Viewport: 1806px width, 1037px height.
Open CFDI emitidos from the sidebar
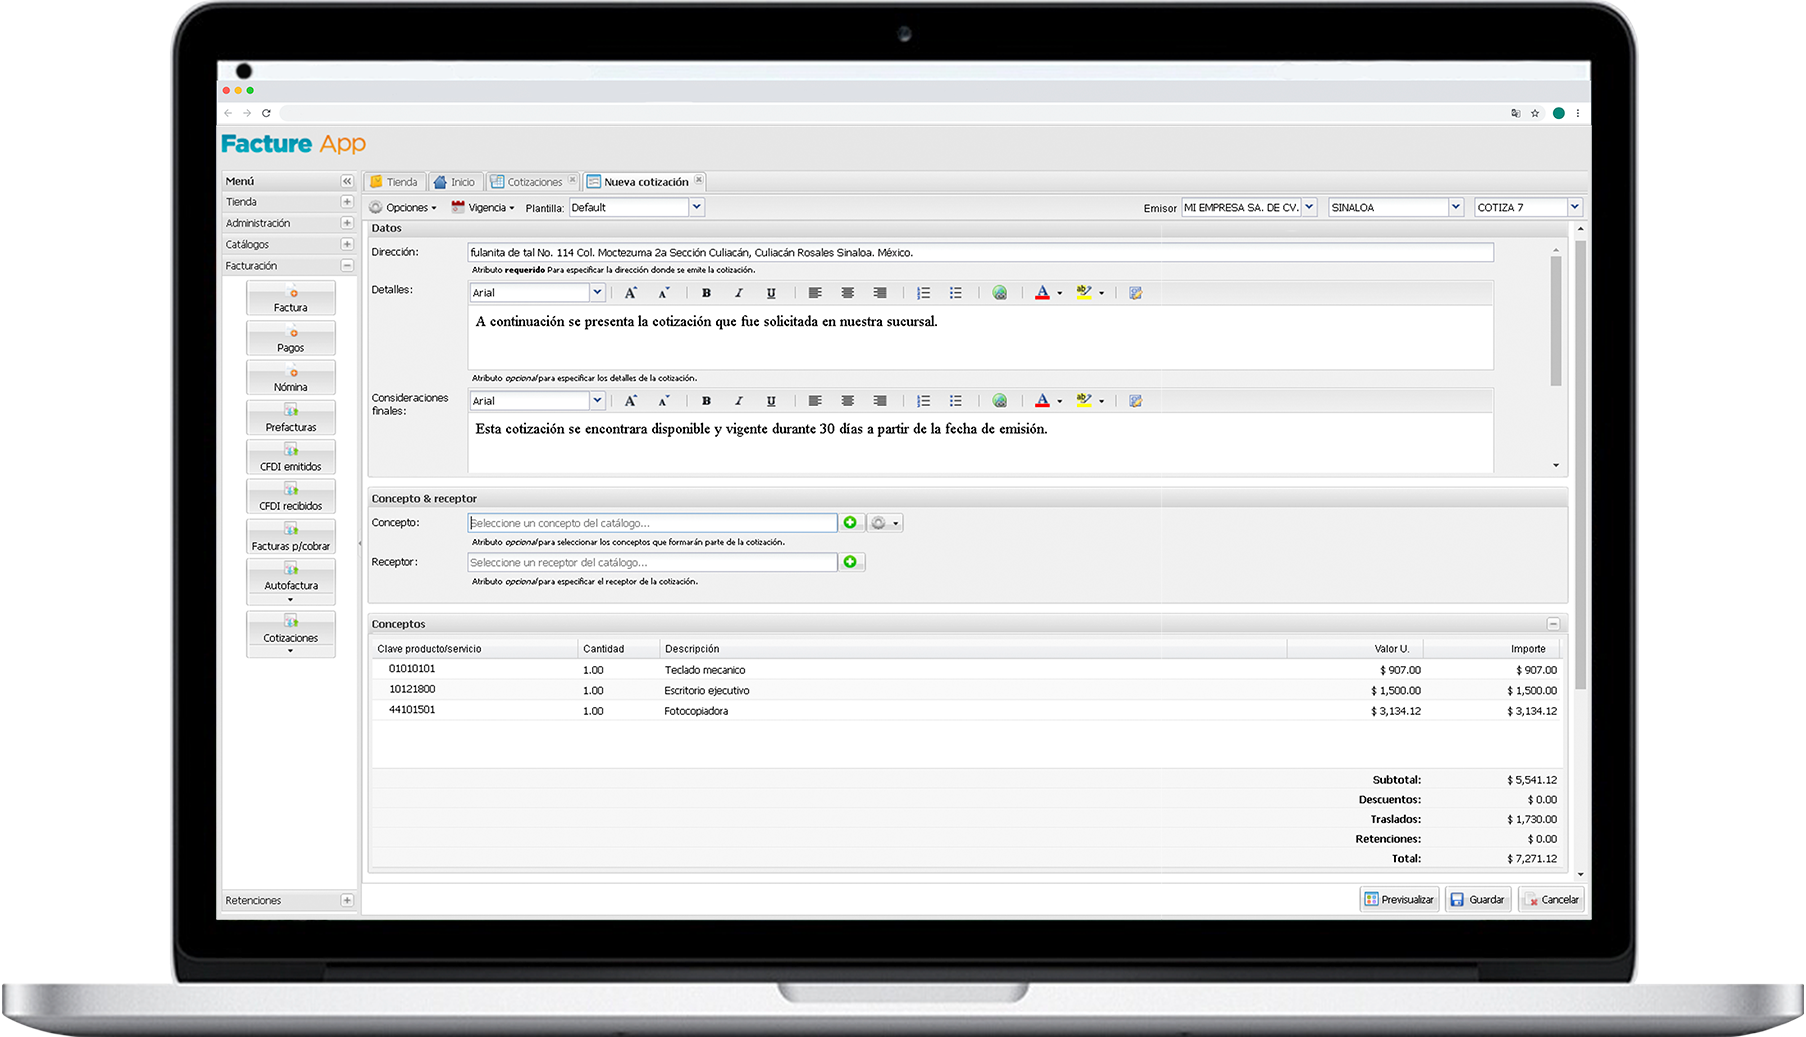[291, 458]
